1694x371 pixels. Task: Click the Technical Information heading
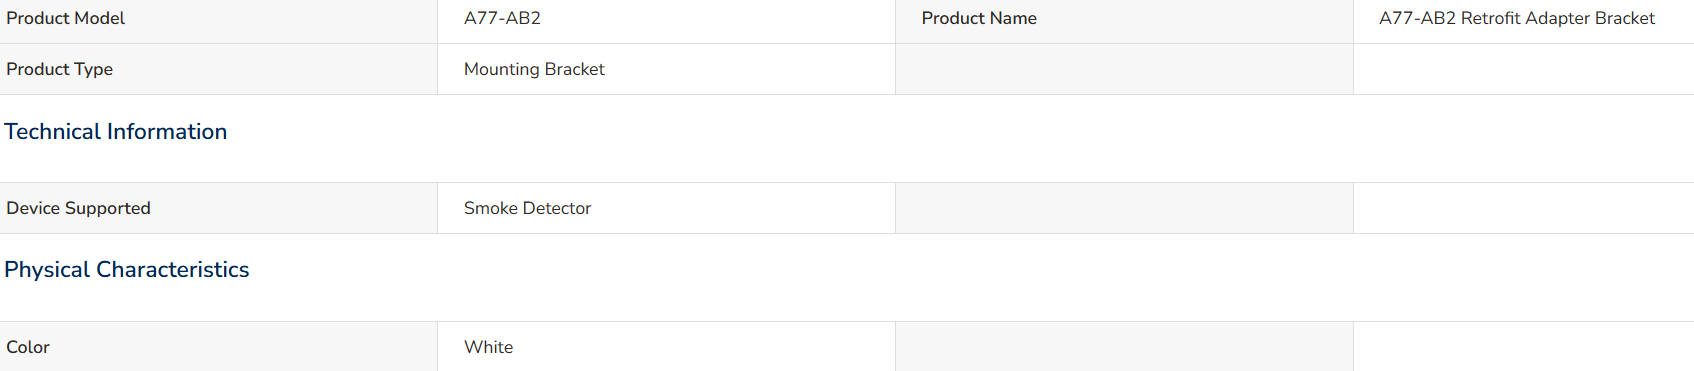(x=116, y=131)
